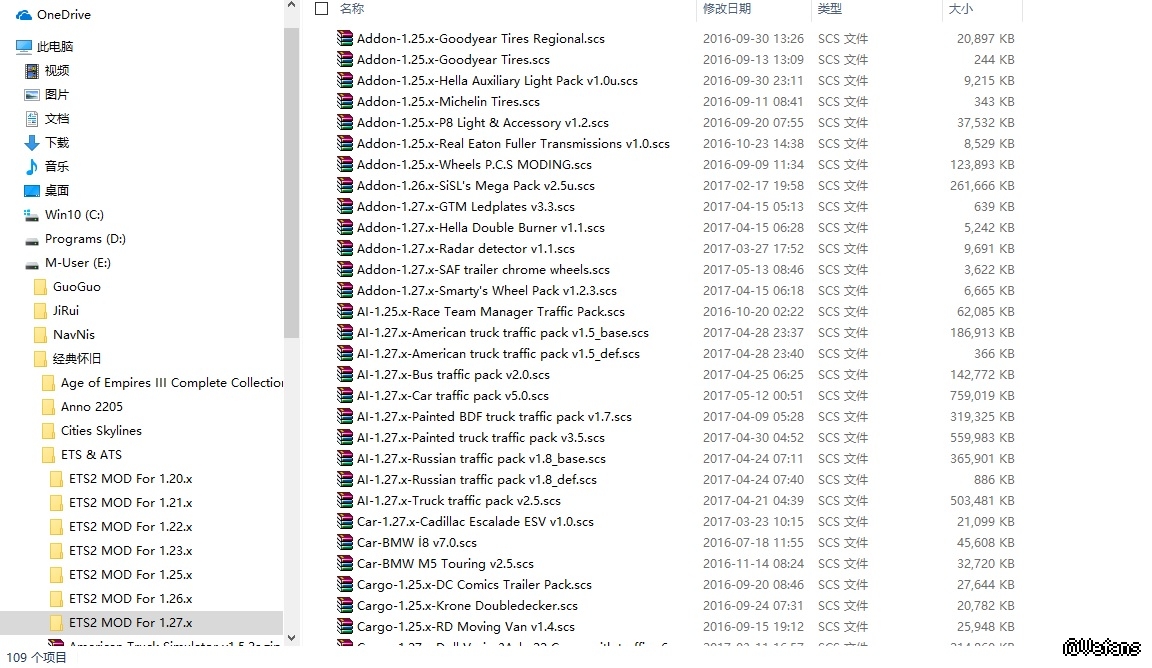Open the ETS2 MOD For 1.21.x folder
The width and height of the screenshot is (1152, 668).
(x=130, y=503)
